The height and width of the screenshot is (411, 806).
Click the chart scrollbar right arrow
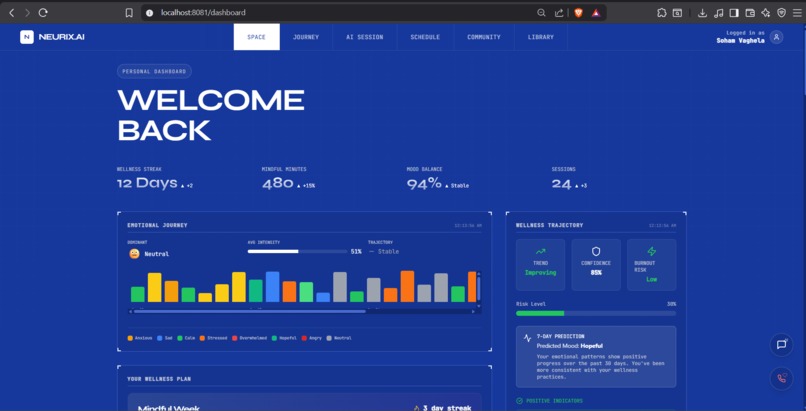click(x=473, y=311)
